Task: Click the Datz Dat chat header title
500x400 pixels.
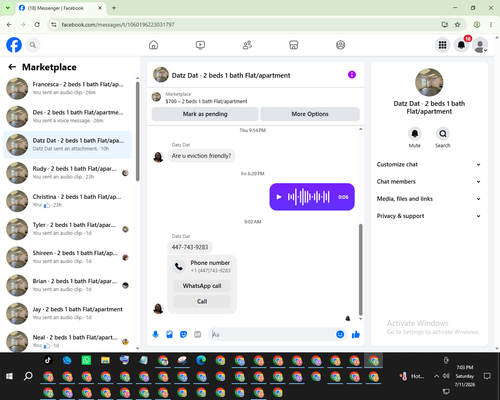Action: point(231,75)
